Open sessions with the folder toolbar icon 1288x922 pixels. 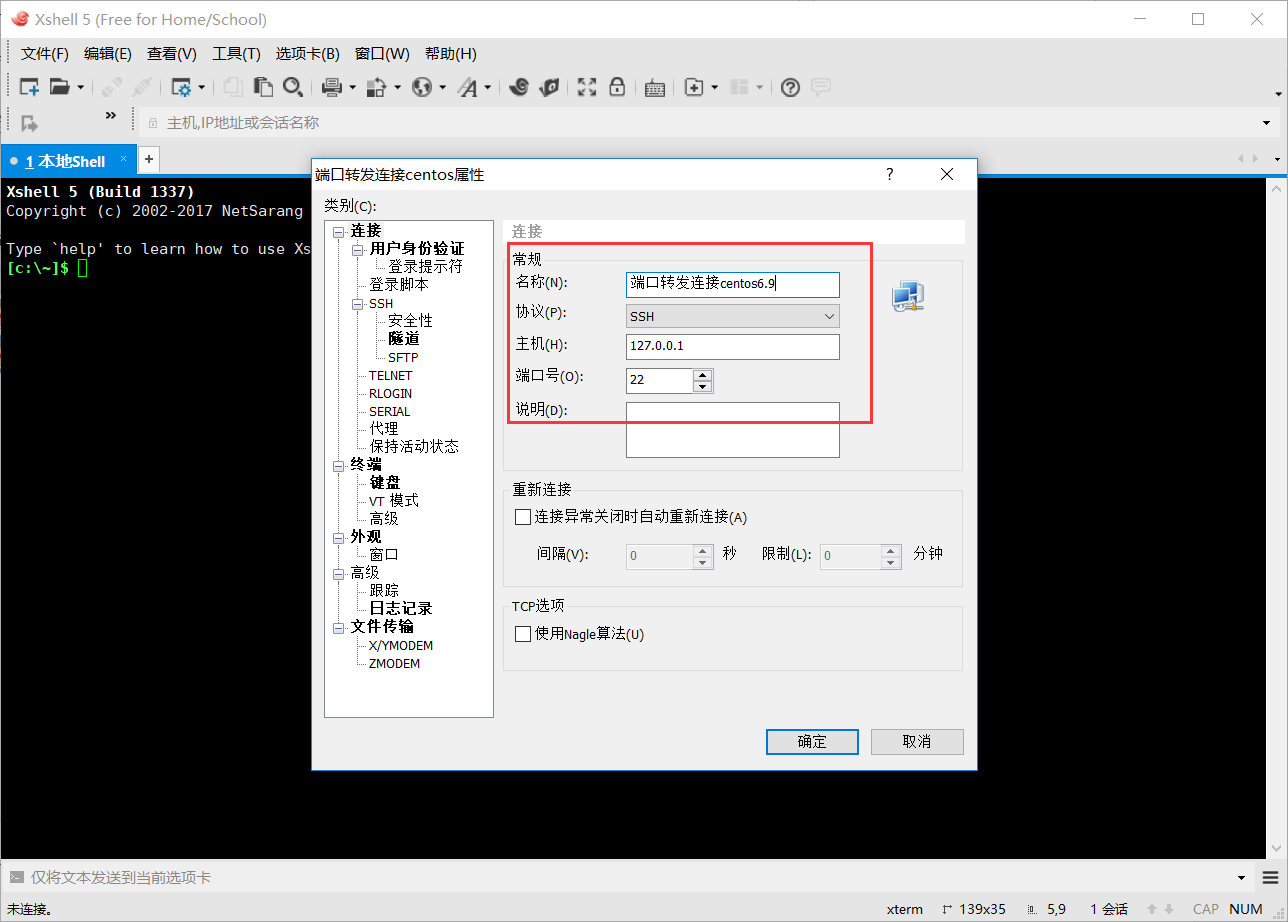[60, 87]
